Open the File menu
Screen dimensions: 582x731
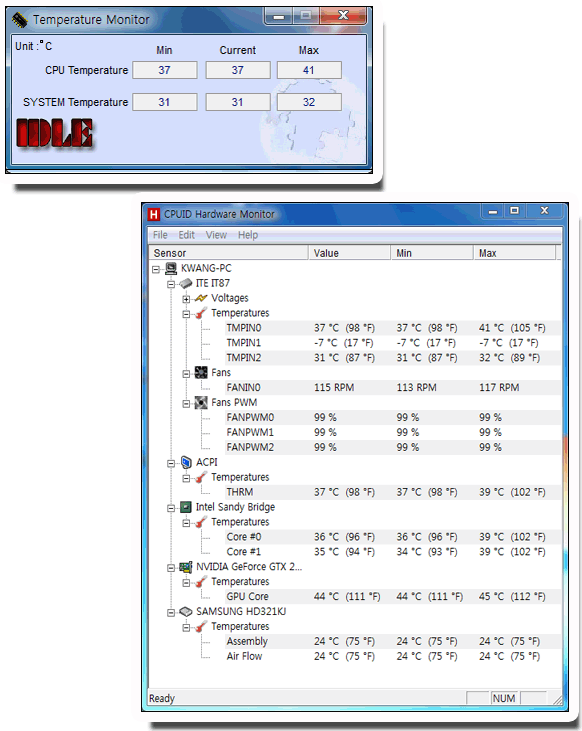tap(160, 235)
